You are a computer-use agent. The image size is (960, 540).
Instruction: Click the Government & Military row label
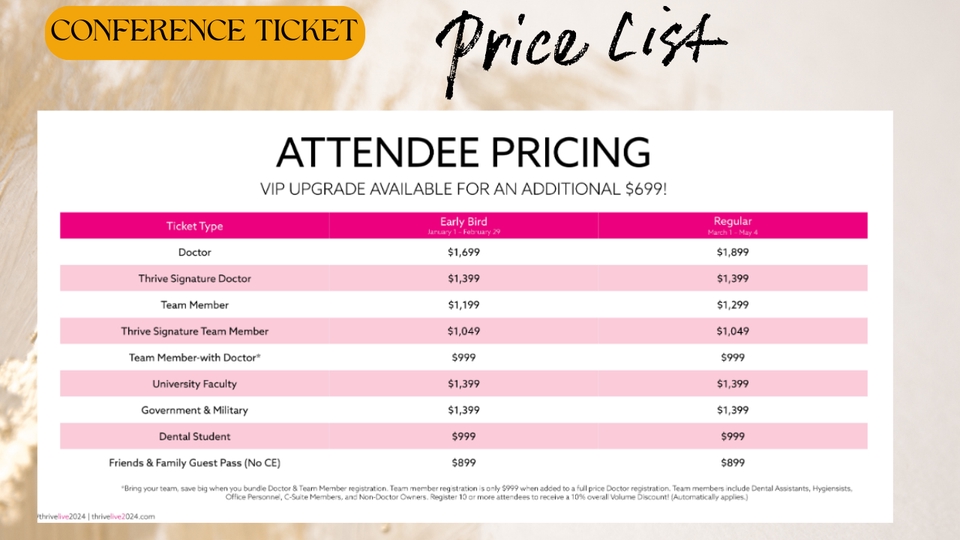click(195, 410)
